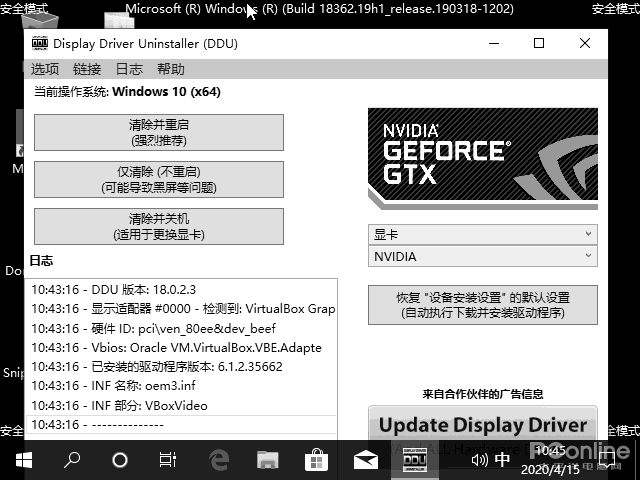The width and height of the screenshot is (640, 480).
Task: Open Mail app from taskbar
Action: click(366, 460)
